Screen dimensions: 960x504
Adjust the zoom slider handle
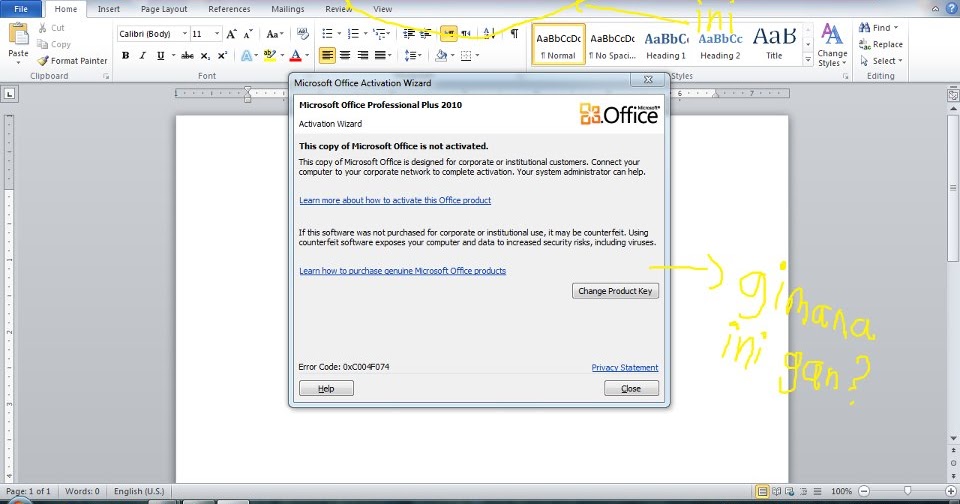click(907, 491)
